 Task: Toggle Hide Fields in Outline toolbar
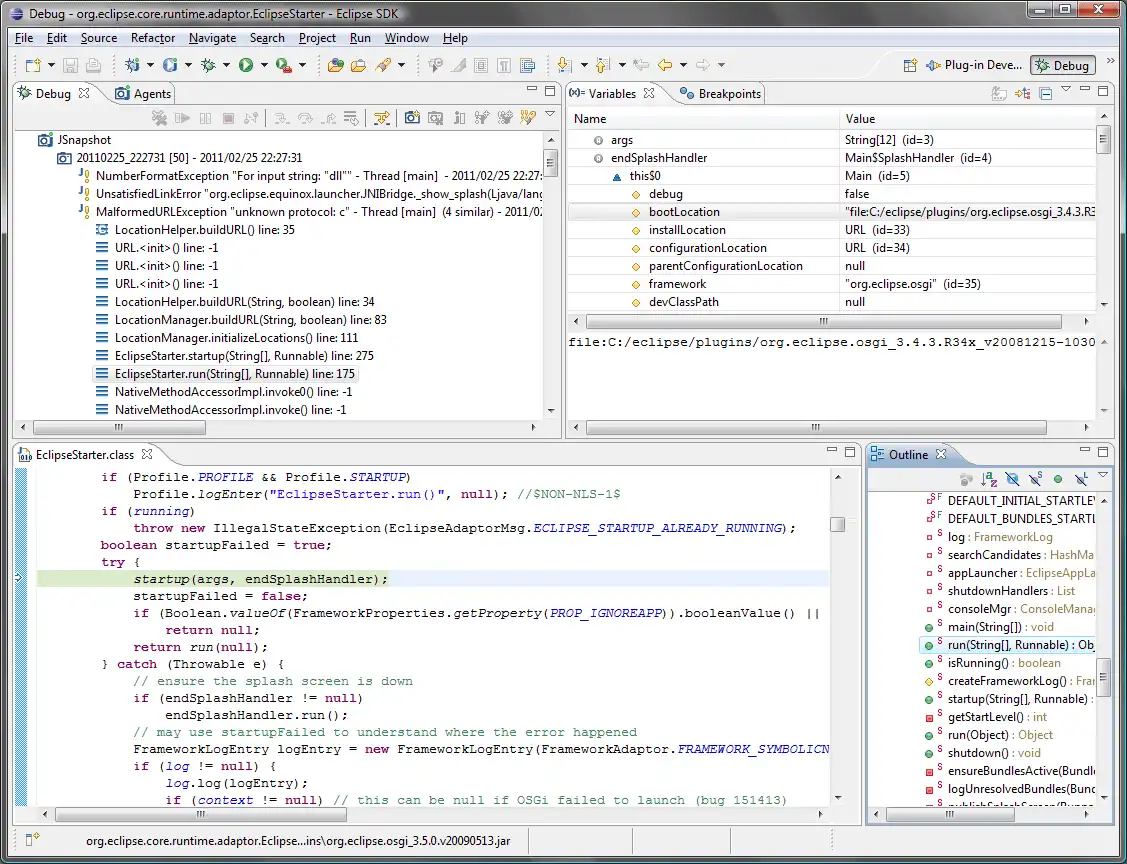coord(1012,479)
